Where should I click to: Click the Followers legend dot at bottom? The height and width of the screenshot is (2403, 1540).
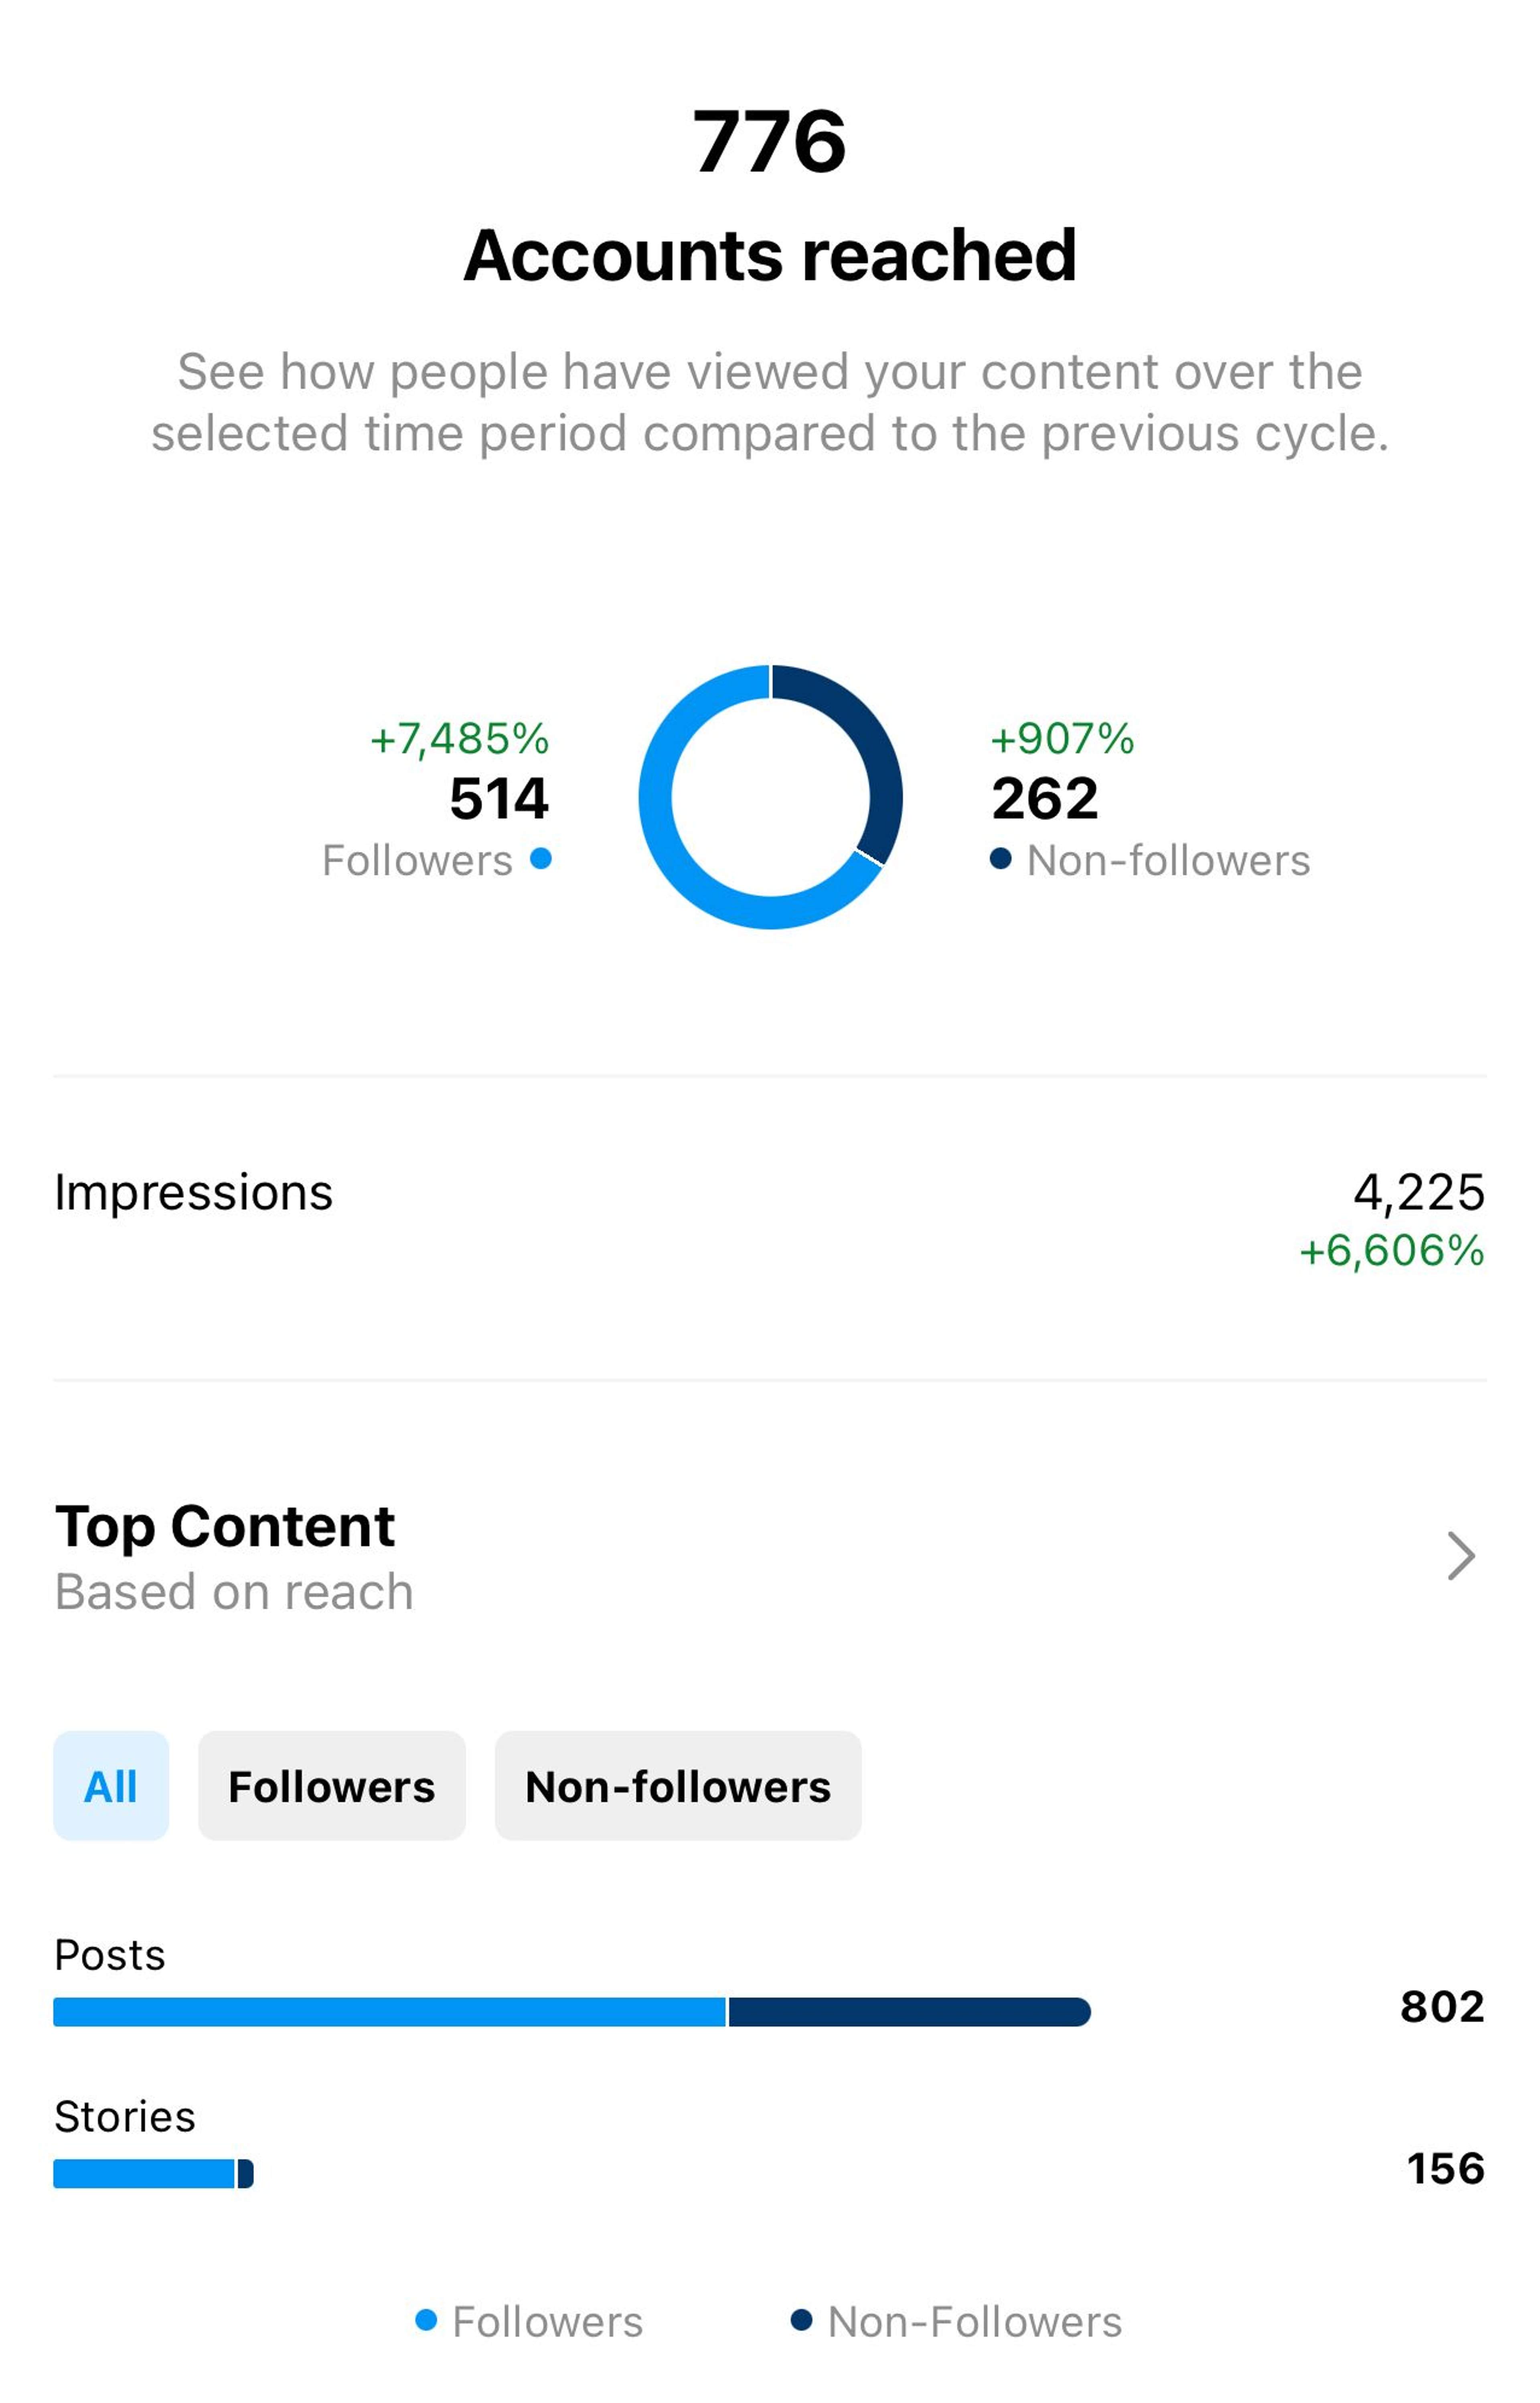426,2320
